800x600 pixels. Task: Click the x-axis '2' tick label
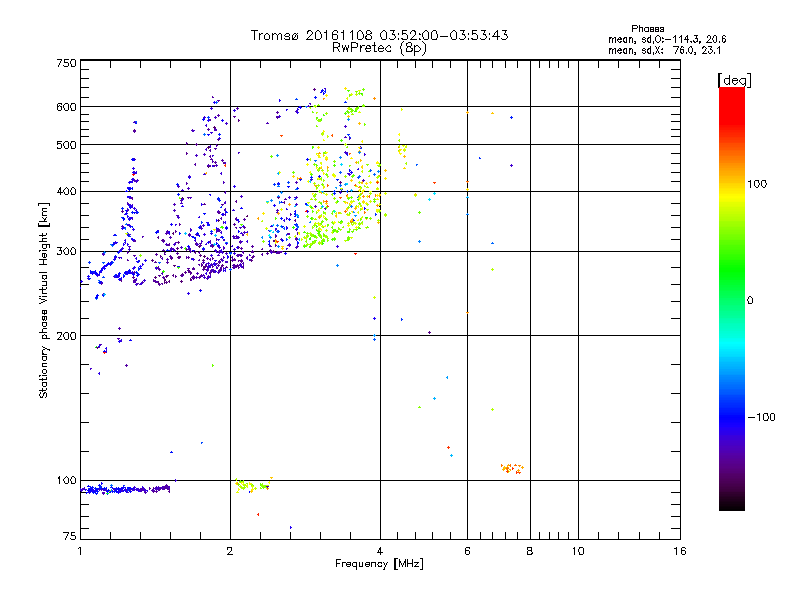point(230,551)
